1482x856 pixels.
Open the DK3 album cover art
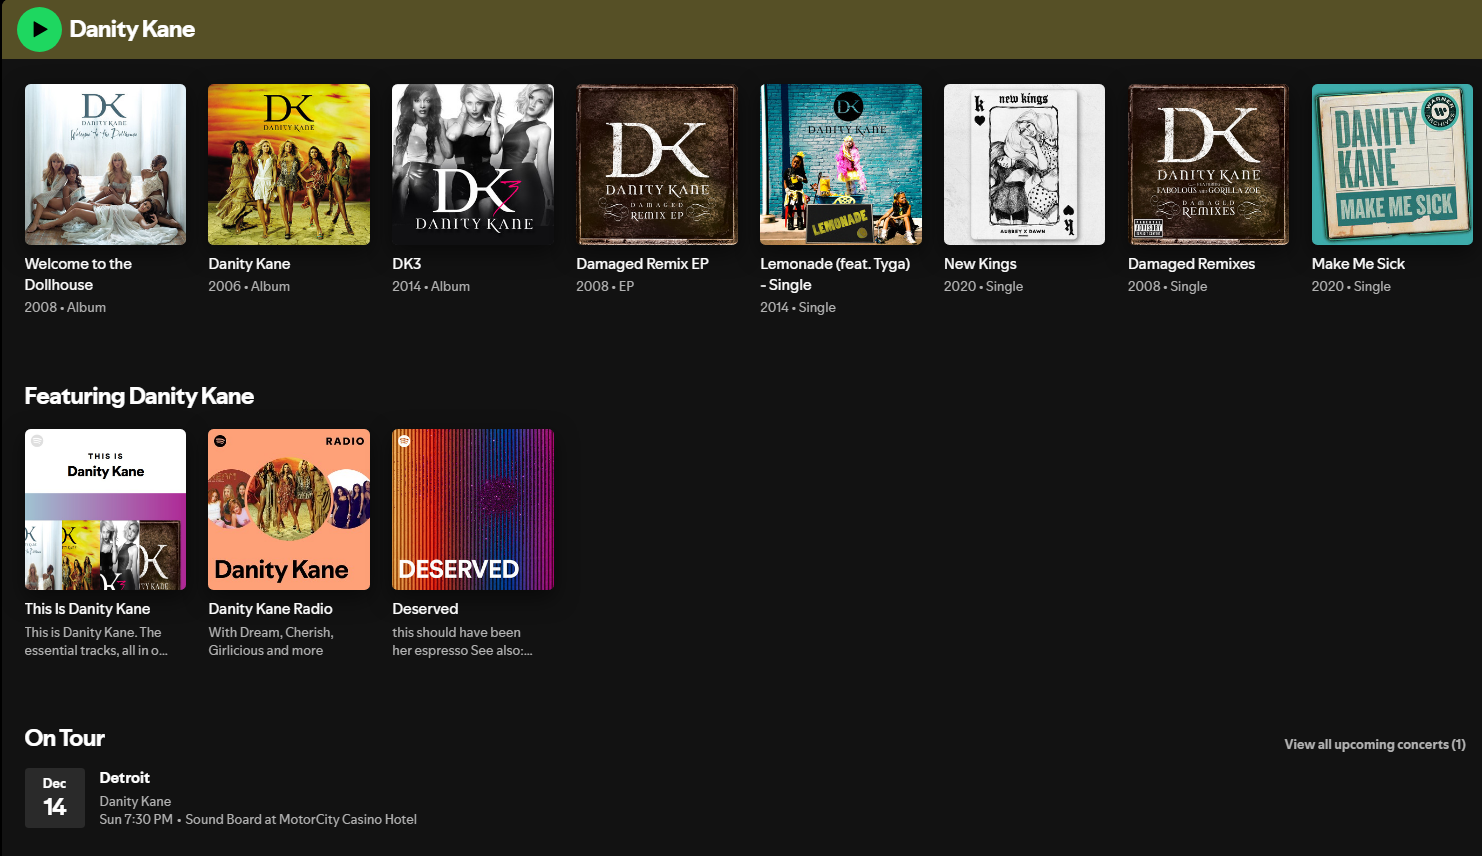tap(473, 164)
